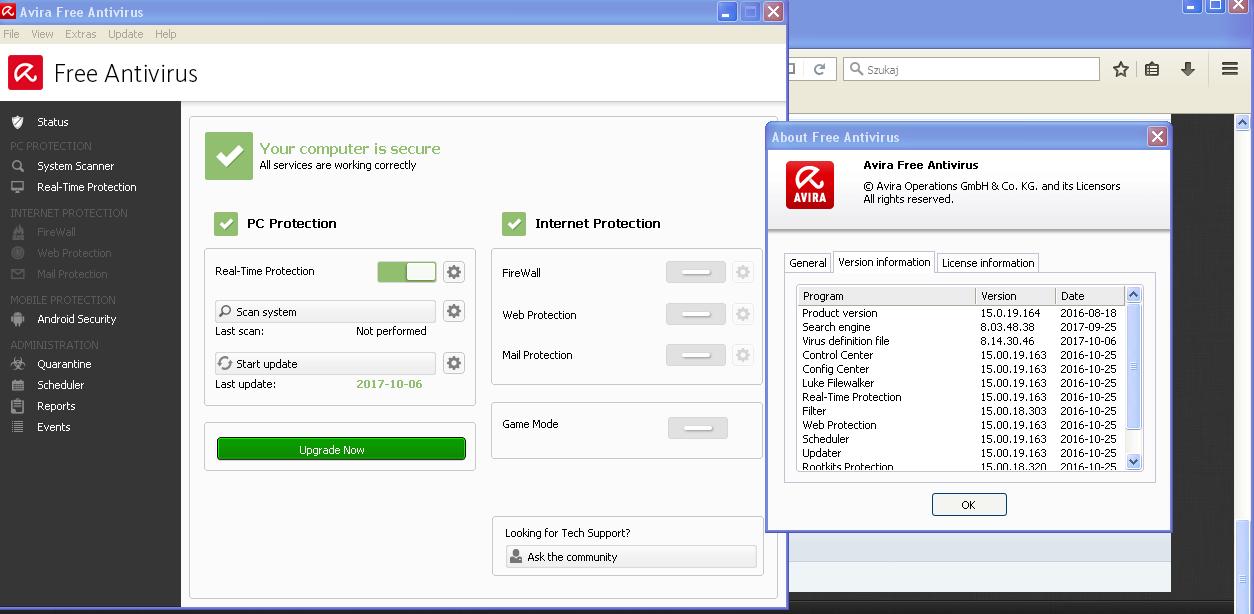This screenshot has height=614, width=1254.
Task: Switch to the License information tab
Action: click(x=988, y=263)
